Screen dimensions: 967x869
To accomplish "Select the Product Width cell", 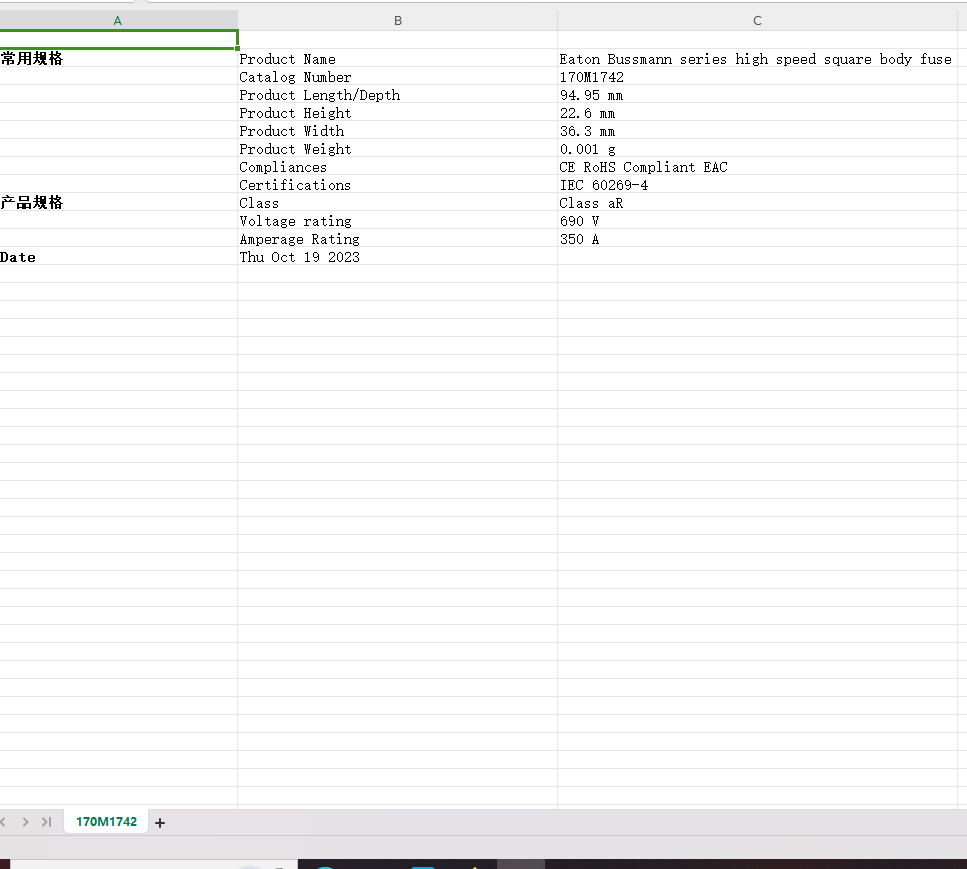I will pos(398,130).
